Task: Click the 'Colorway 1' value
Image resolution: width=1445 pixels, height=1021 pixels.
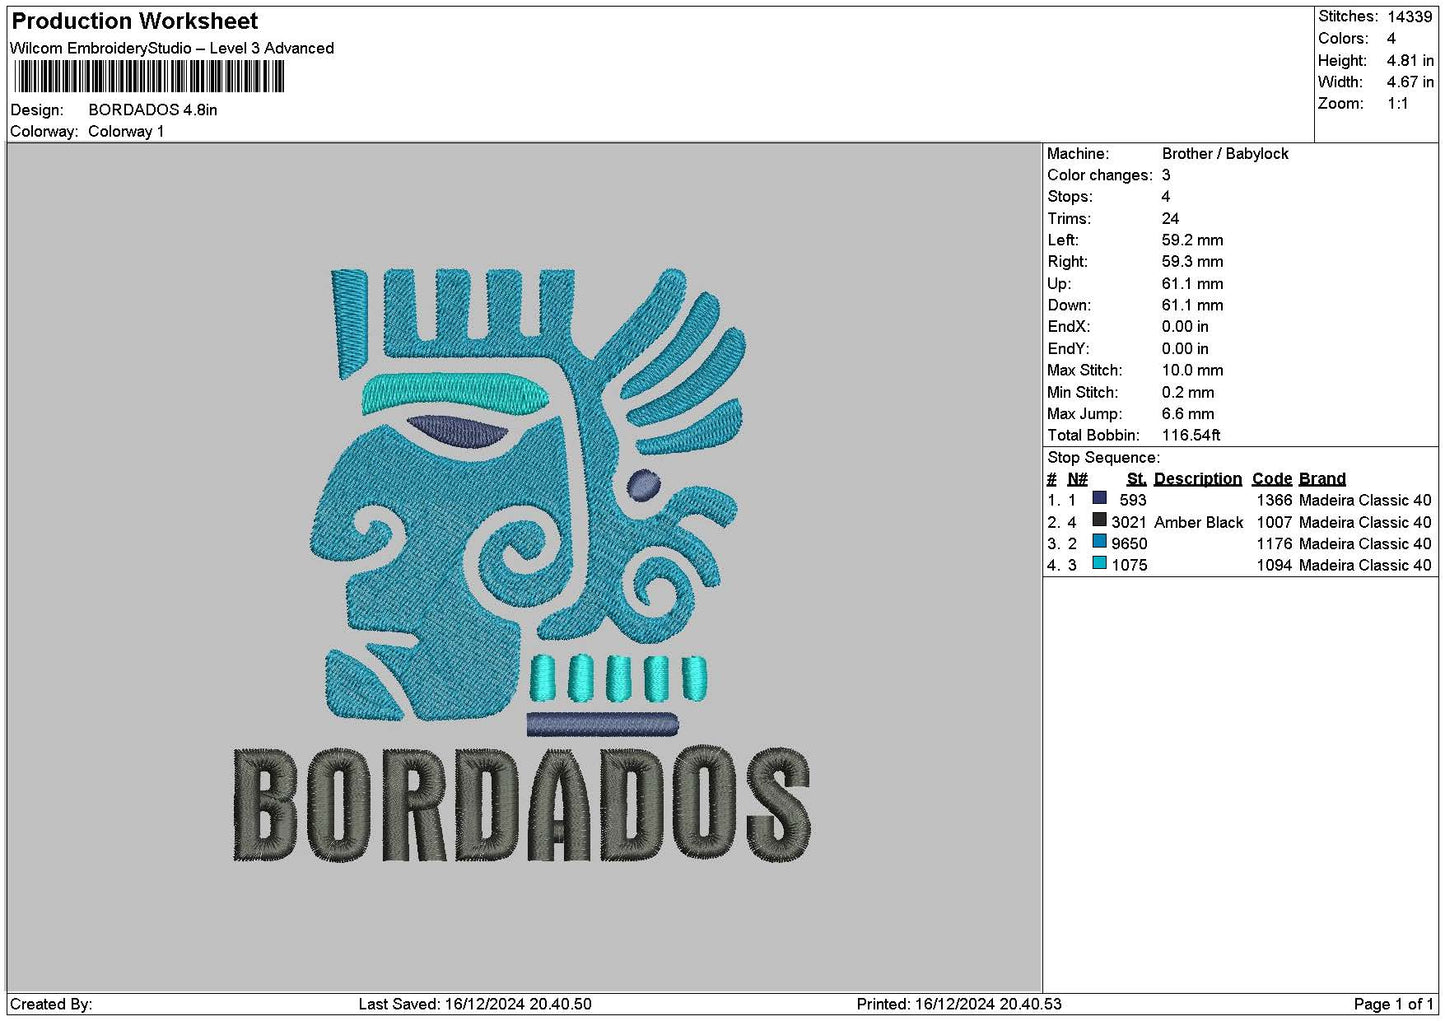Action: (x=126, y=131)
